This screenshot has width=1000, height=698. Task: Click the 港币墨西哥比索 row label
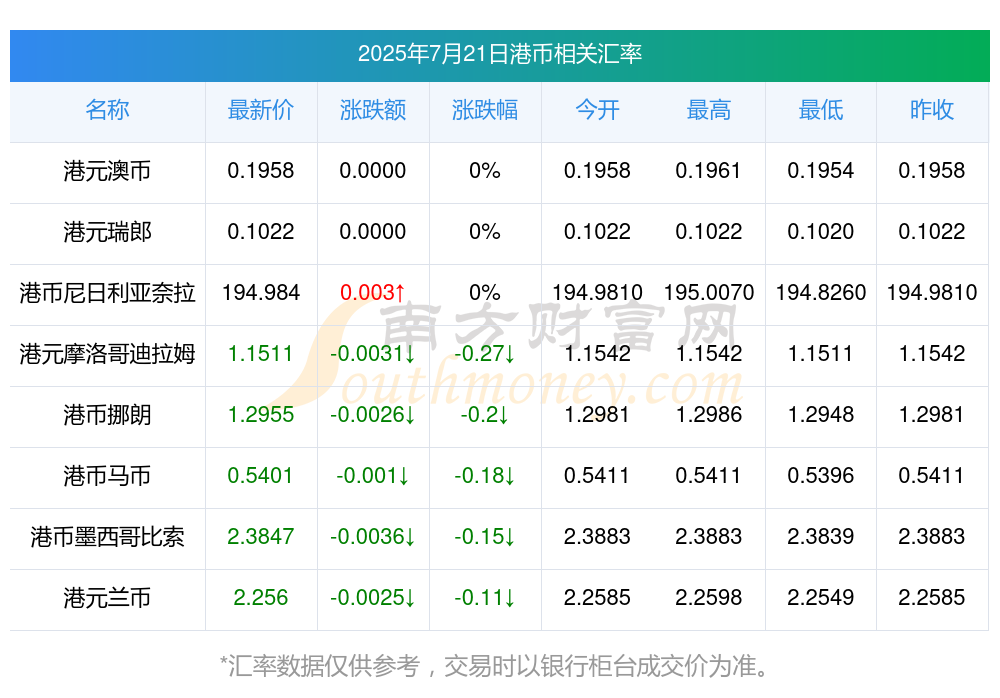click(107, 537)
